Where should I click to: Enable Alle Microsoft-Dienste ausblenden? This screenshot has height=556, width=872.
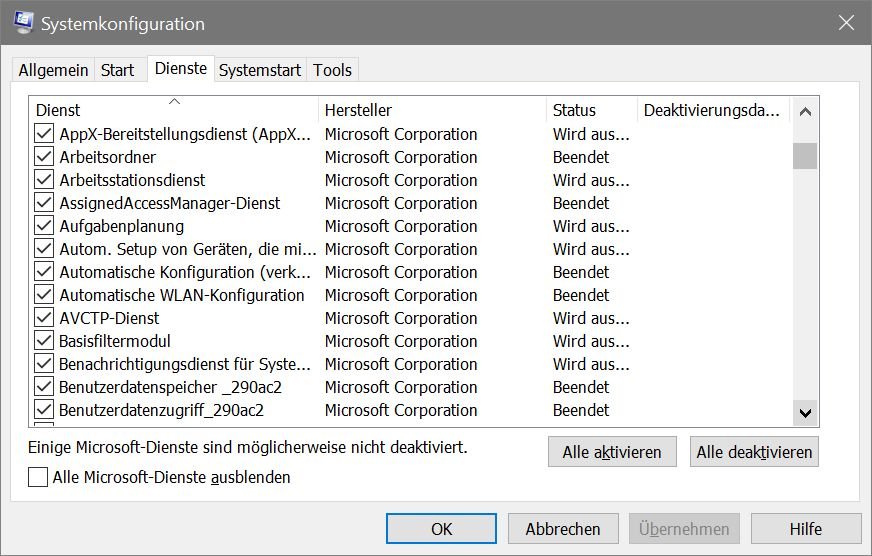pyautogui.click(x=38, y=477)
